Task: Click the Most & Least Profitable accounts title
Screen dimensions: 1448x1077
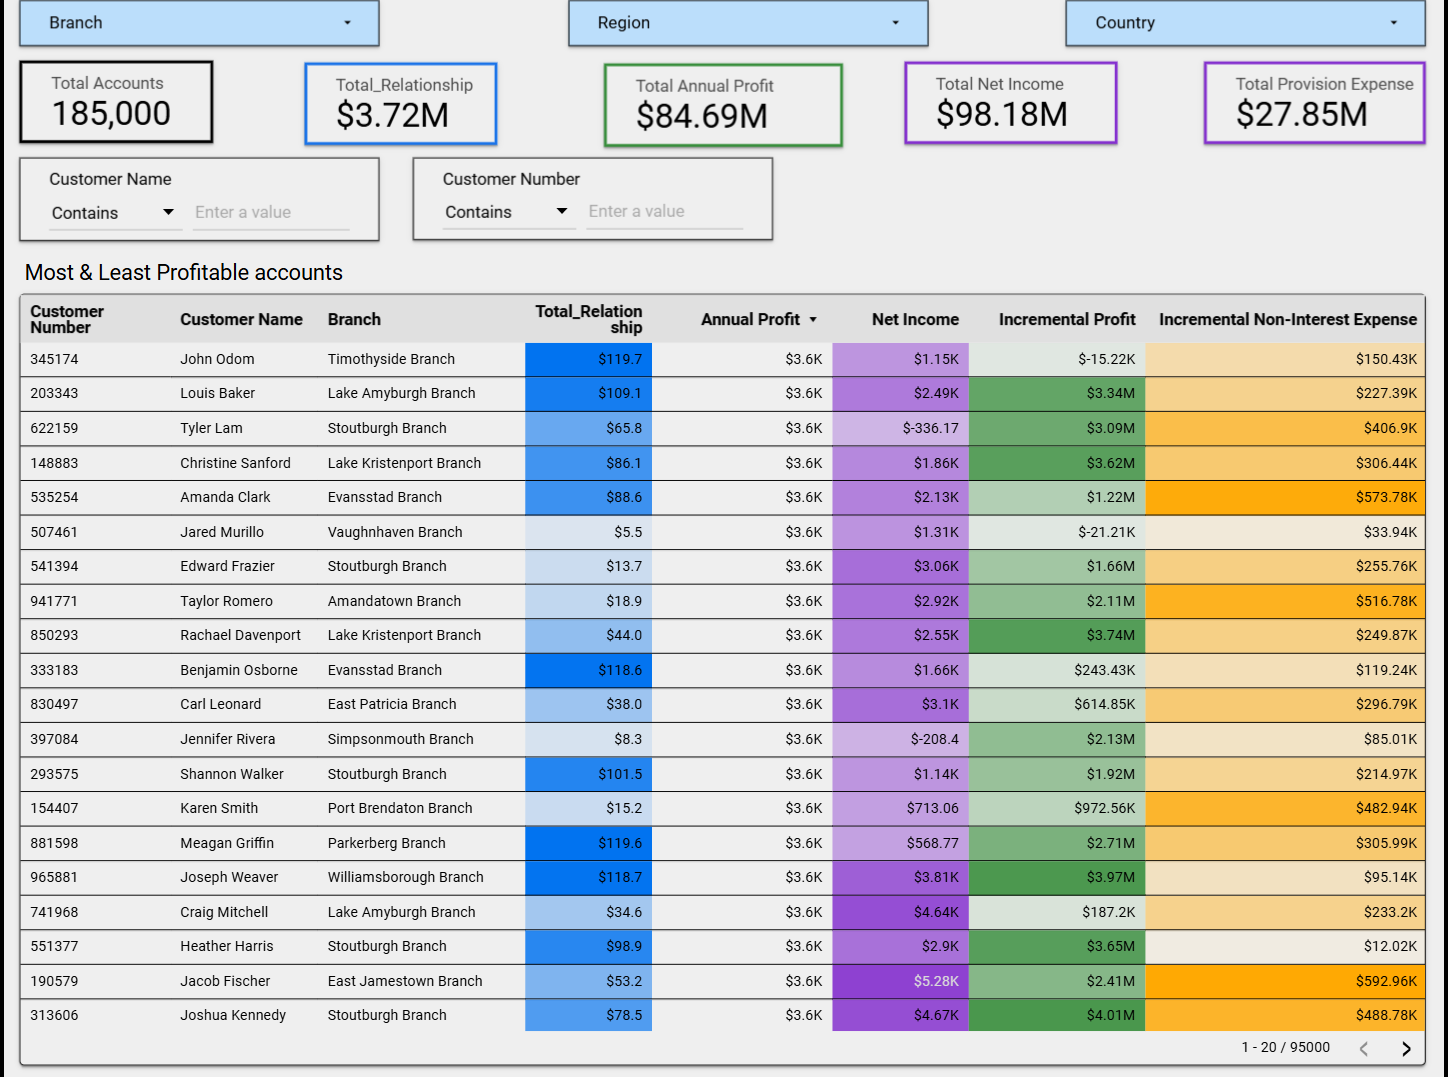Action: (184, 272)
